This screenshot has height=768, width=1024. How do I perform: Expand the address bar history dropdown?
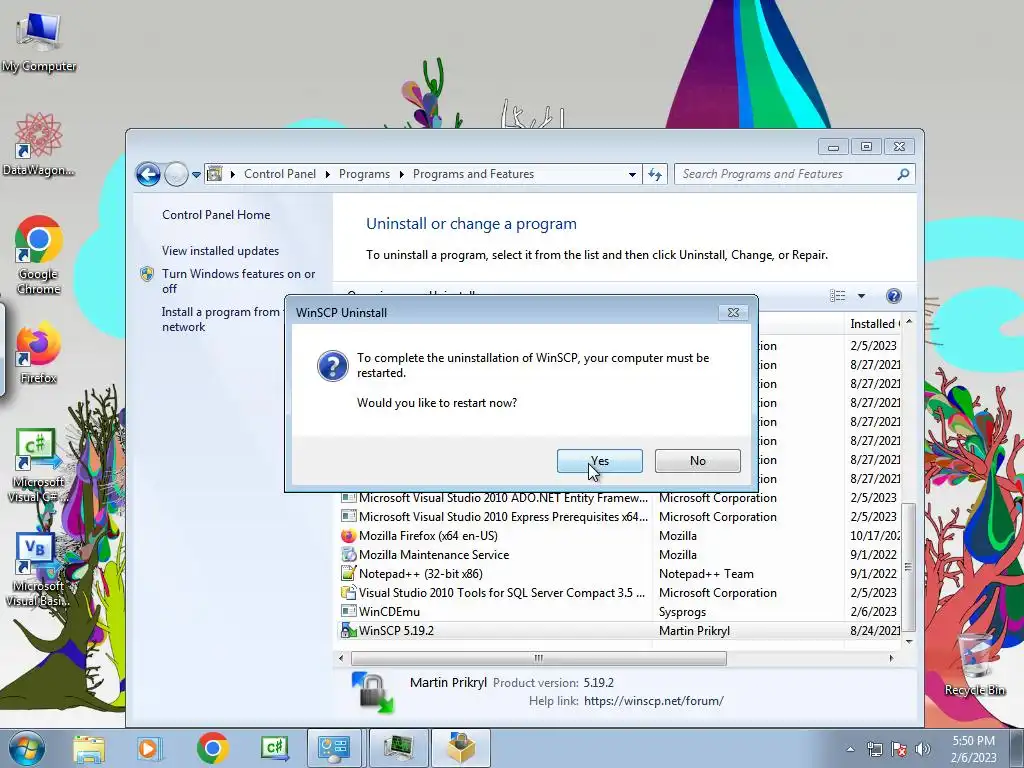(632, 174)
